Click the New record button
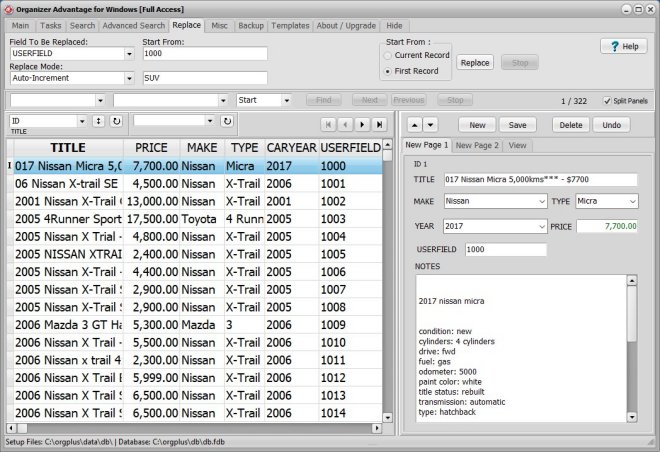Image resolution: width=660 pixels, height=452 pixels. click(477, 125)
